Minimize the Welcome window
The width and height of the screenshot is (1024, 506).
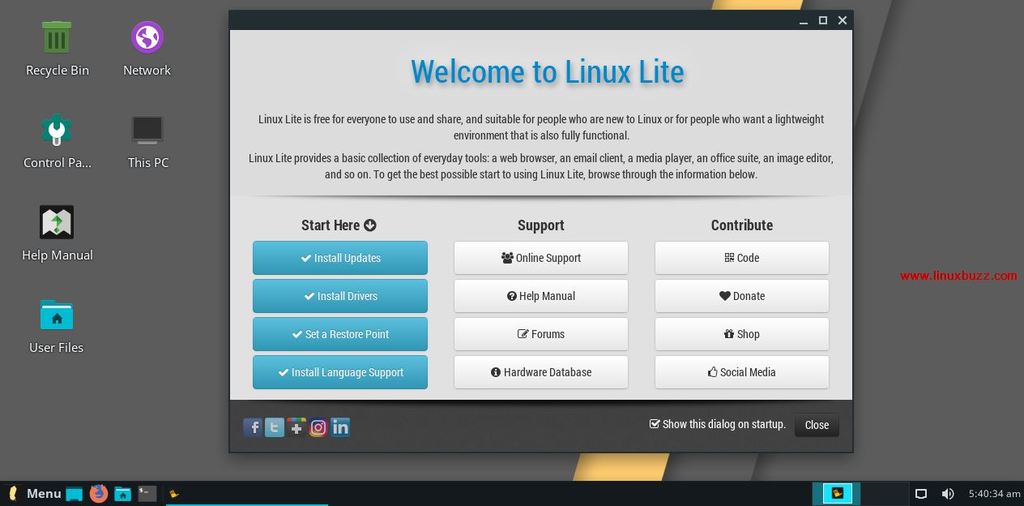(x=804, y=21)
